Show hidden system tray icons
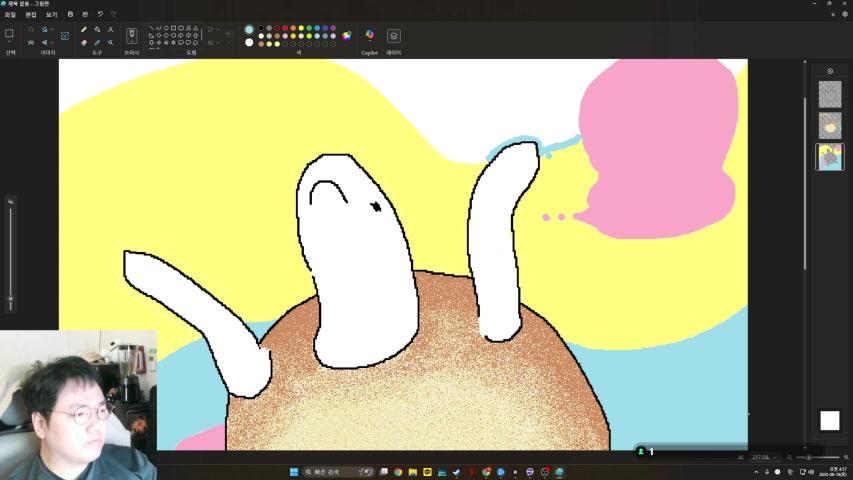 tap(756, 472)
